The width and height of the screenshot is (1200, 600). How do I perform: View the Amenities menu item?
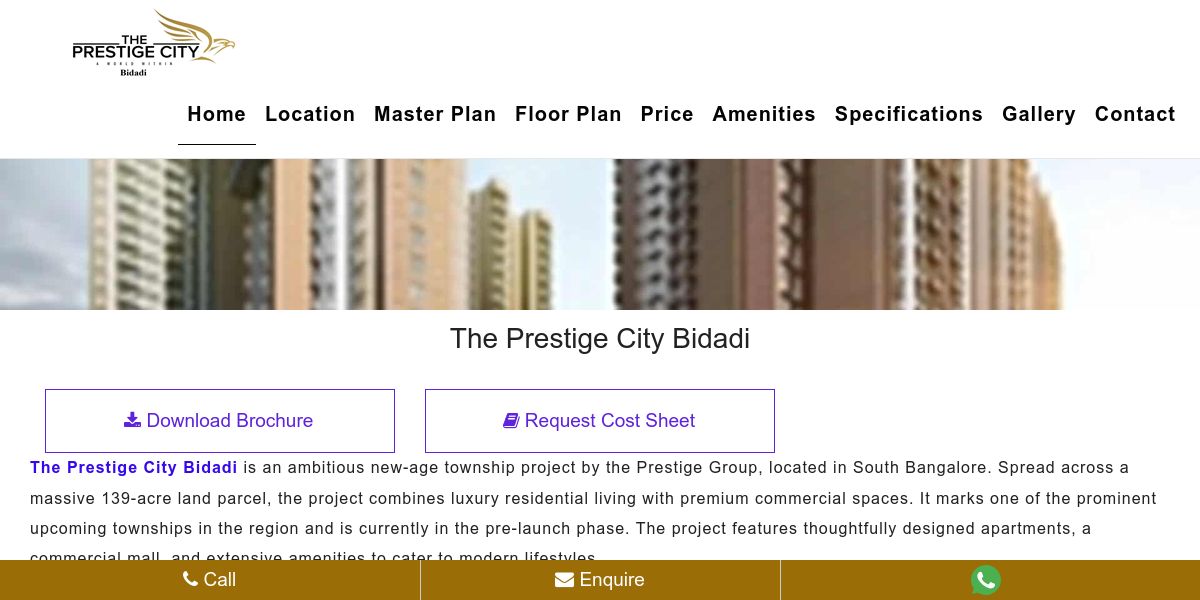click(x=764, y=114)
